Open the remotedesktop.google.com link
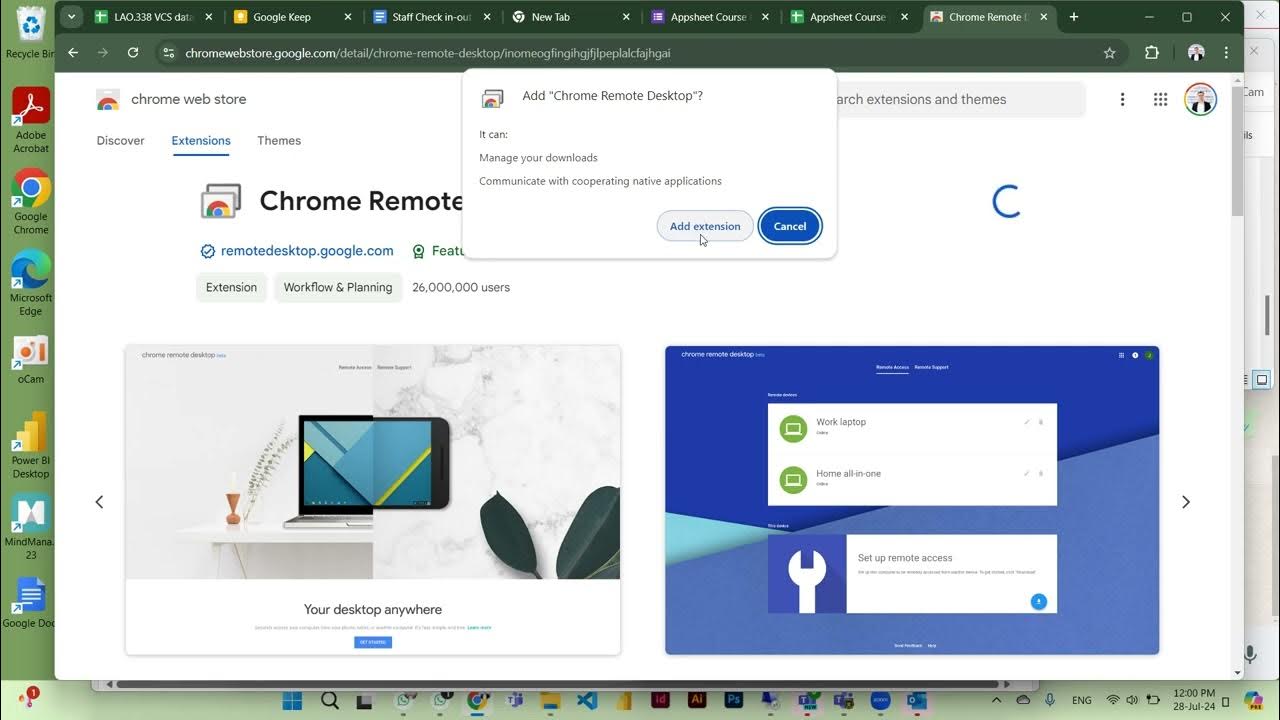 click(307, 251)
